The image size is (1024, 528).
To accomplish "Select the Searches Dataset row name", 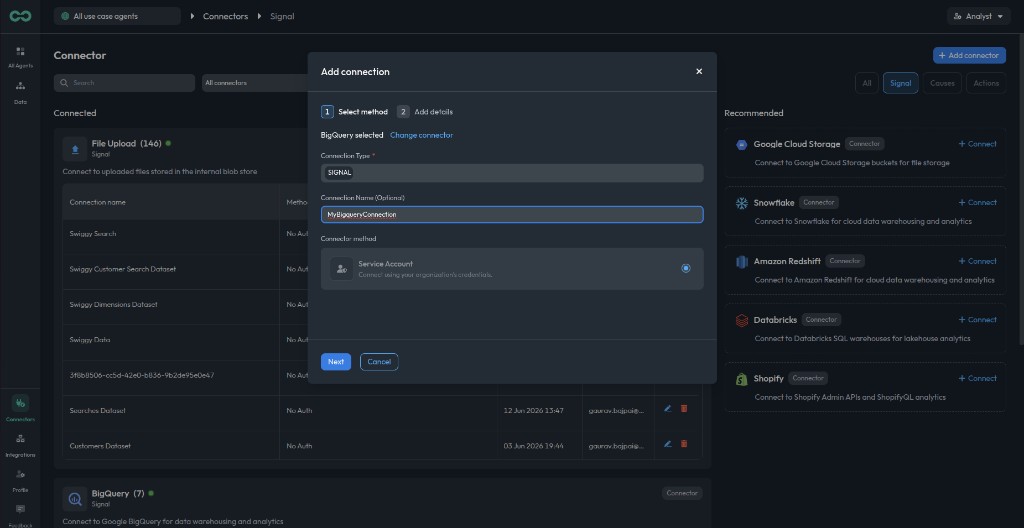I will (x=97, y=410).
